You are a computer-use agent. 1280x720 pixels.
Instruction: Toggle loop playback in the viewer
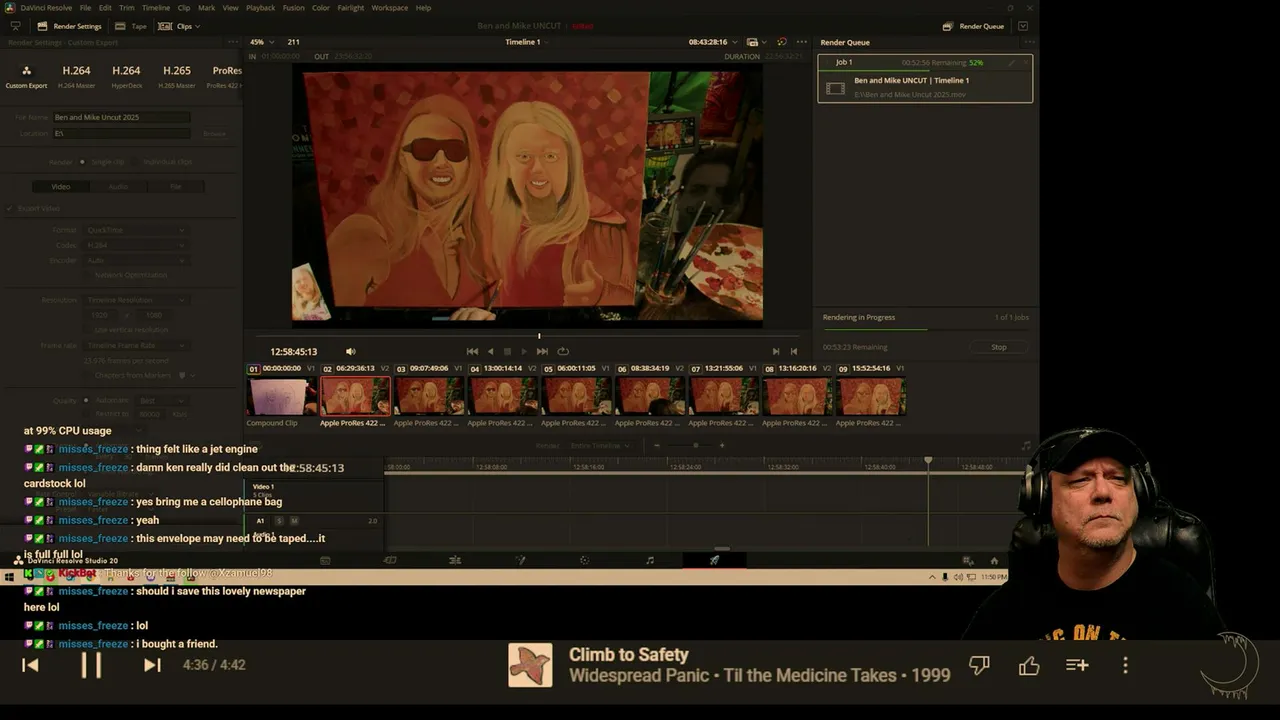point(563,351)
